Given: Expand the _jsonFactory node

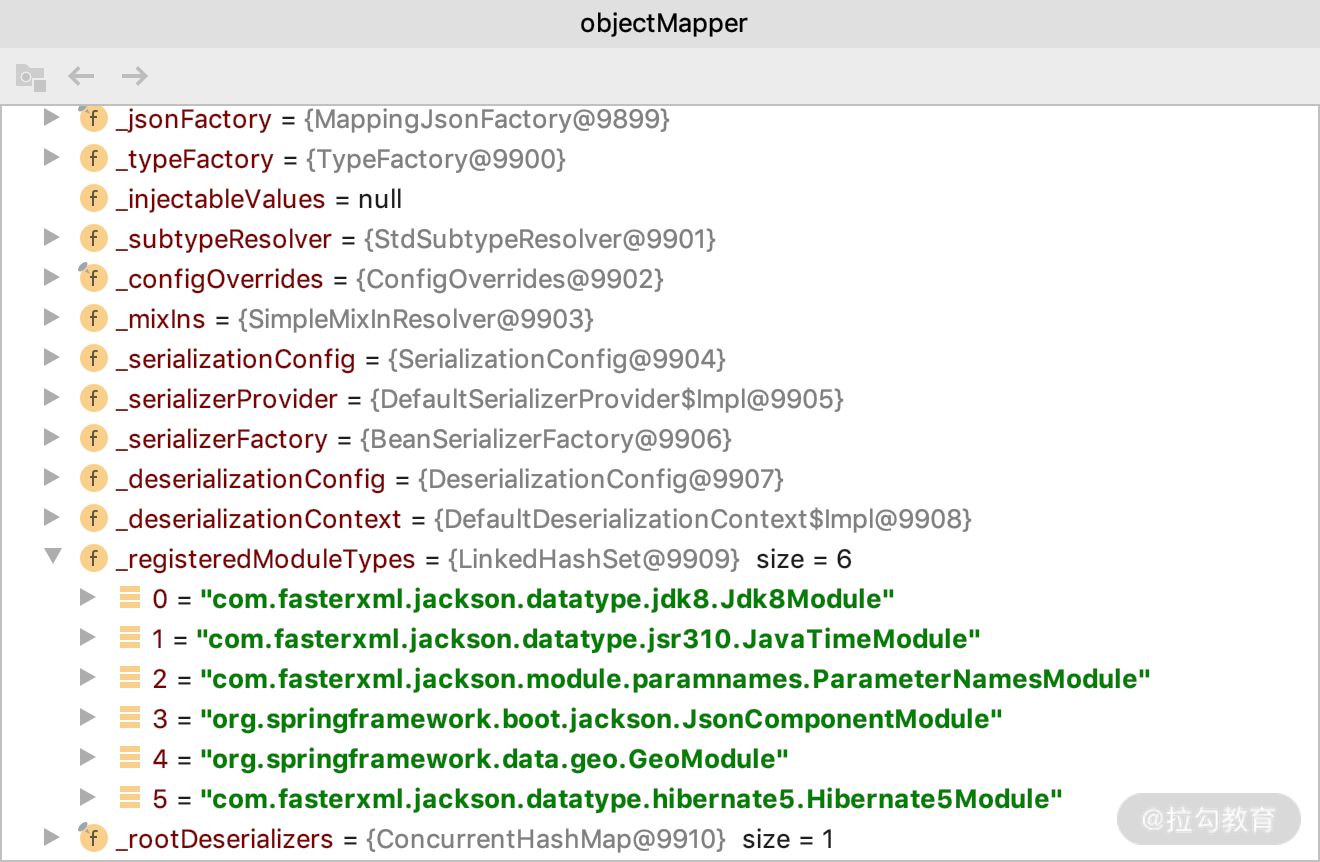Looking at the screenshot, I should (52, 118).
